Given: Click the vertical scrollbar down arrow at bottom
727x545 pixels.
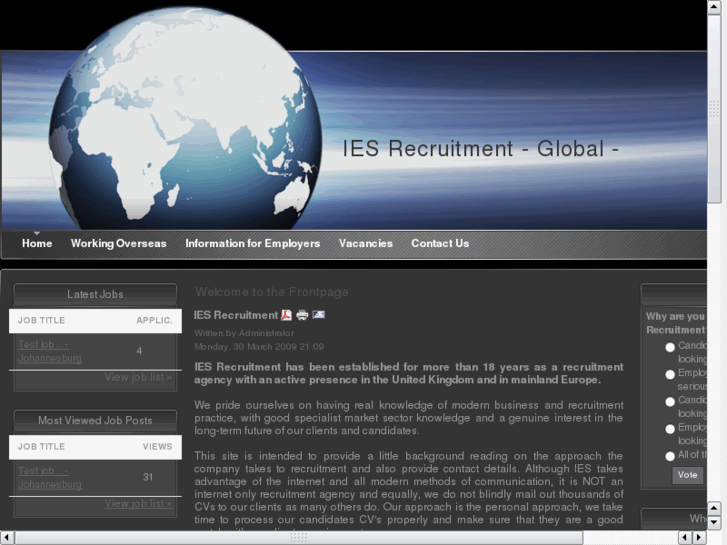Looking at the screenshot, I should click(x=714, y=522).
